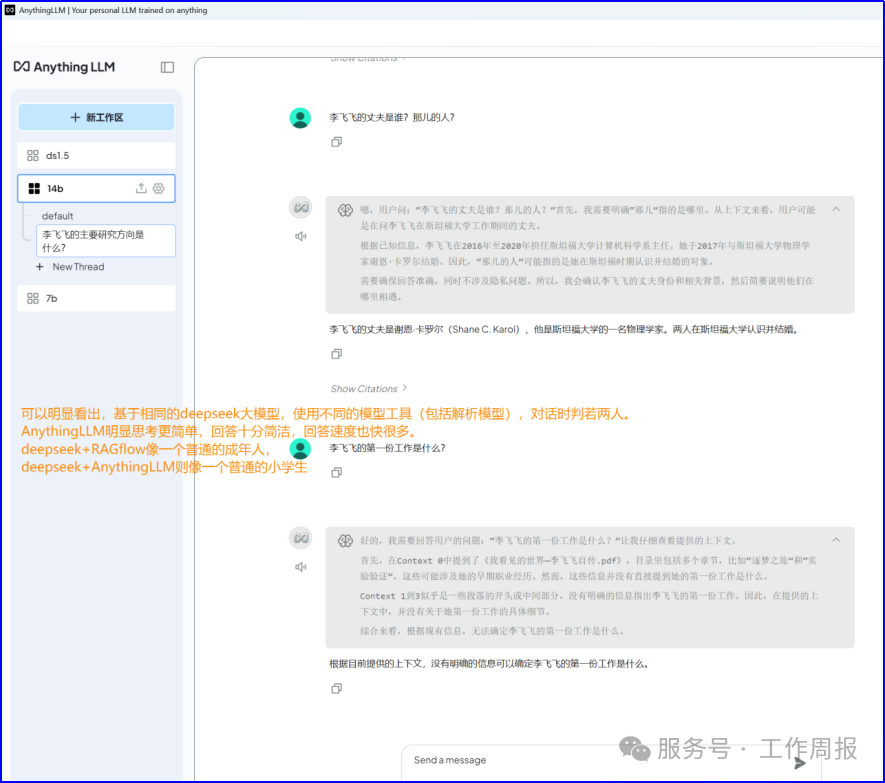Copy the answer about 谢恩·卡罗尔
Image resolution: width=885 pixels, height=783 pixels.
tap(336, 354)
